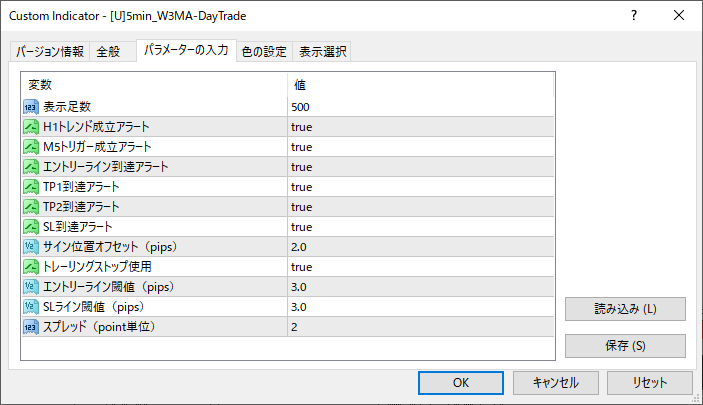Image resolution: width=703 pixels, height=405 pixels.
Task: Select the 表示選択 tab
Action: point(323,52)
